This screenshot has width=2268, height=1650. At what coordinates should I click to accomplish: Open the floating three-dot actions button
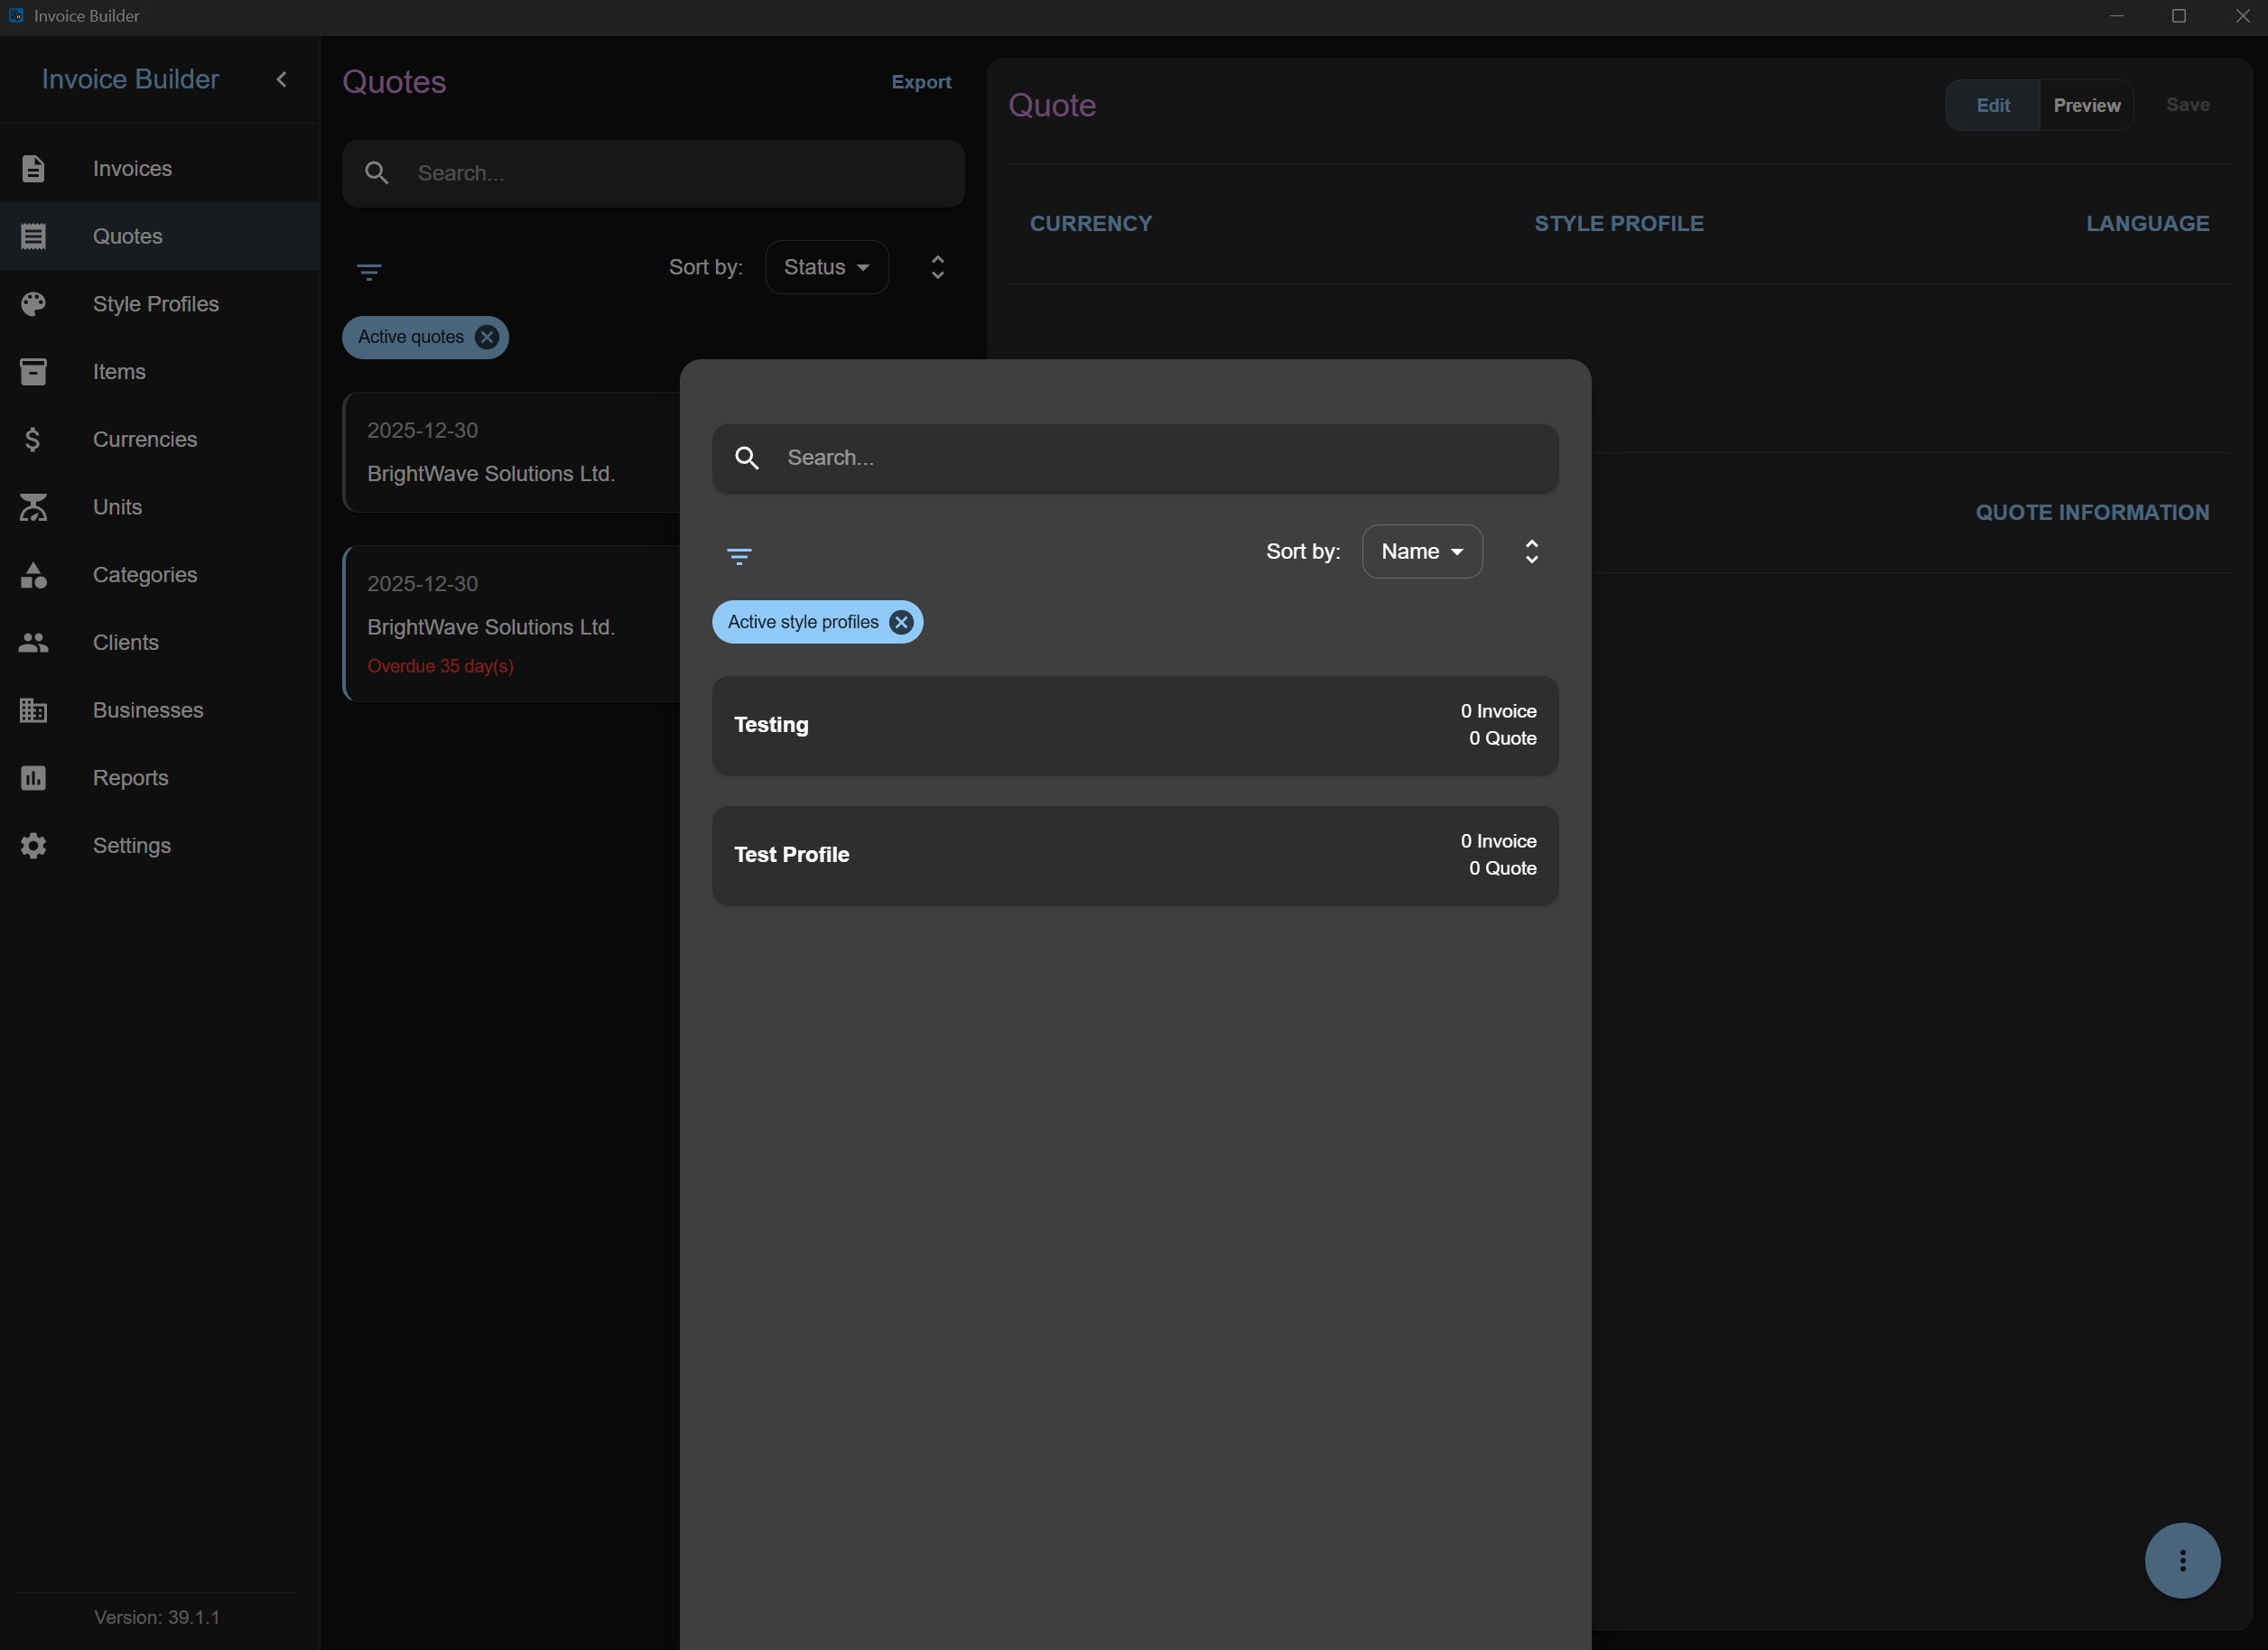click(2182, 1560)
